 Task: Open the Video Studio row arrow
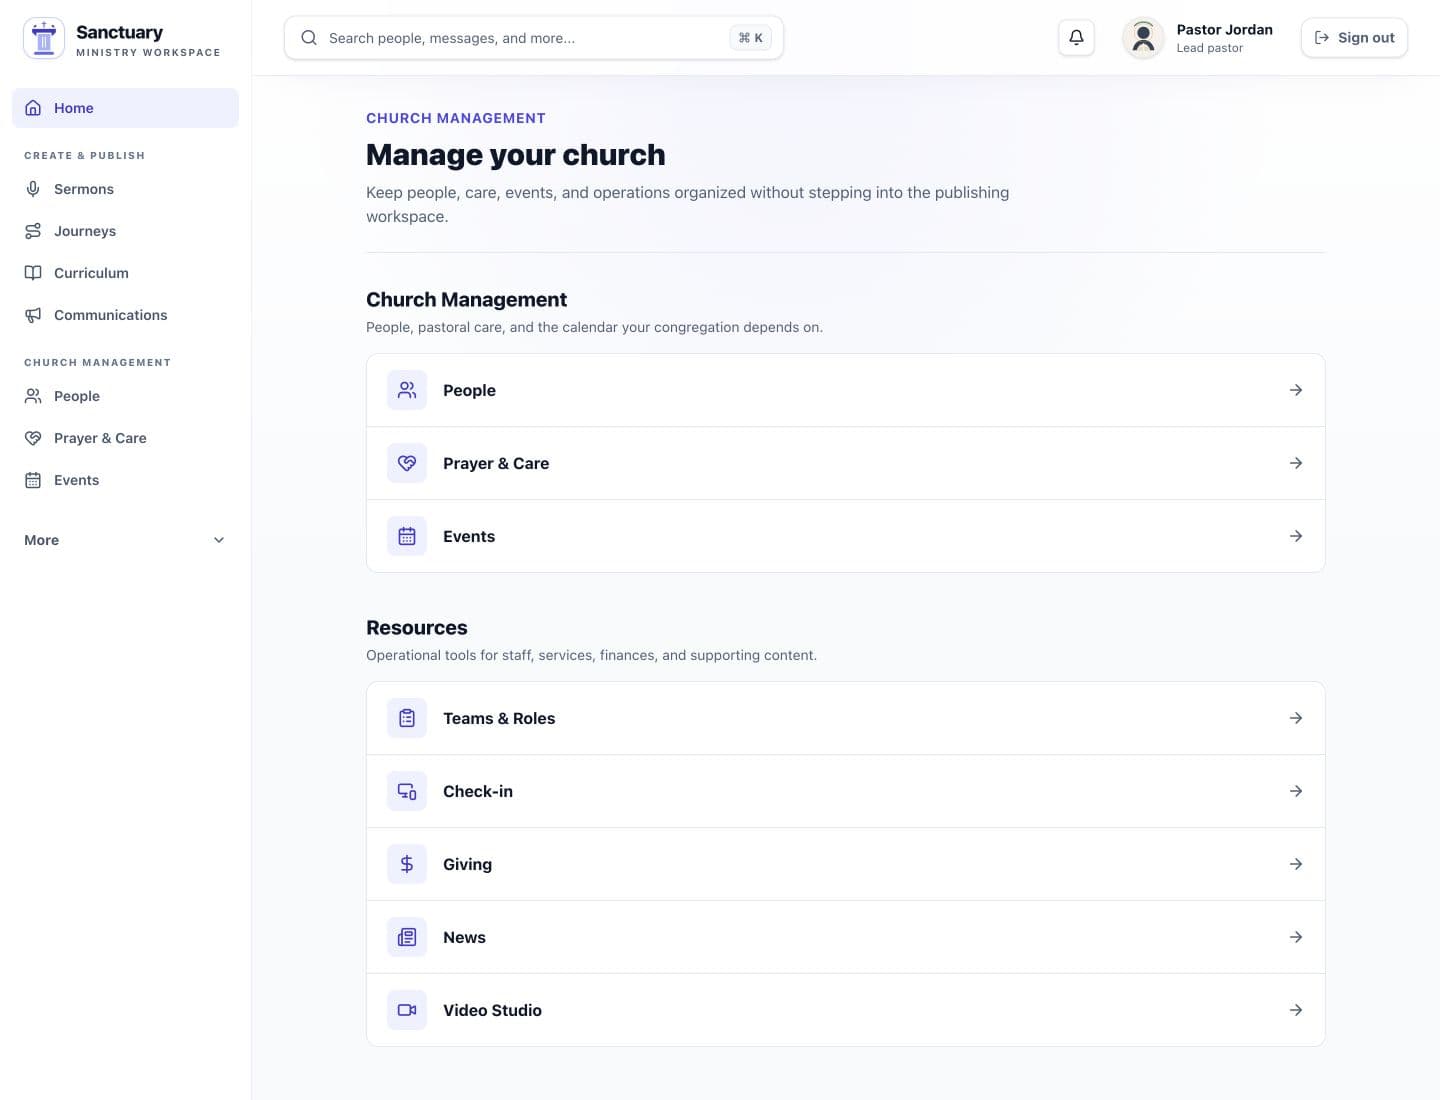click(x=1296, y=1010)
